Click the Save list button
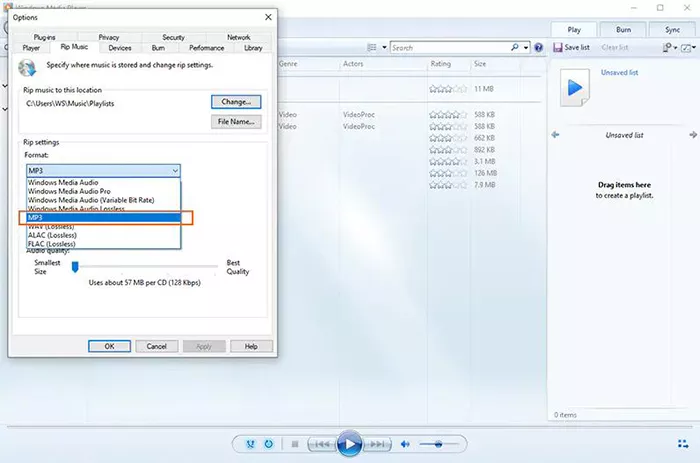Screen dimensions: 700x463 coord(571,47)
